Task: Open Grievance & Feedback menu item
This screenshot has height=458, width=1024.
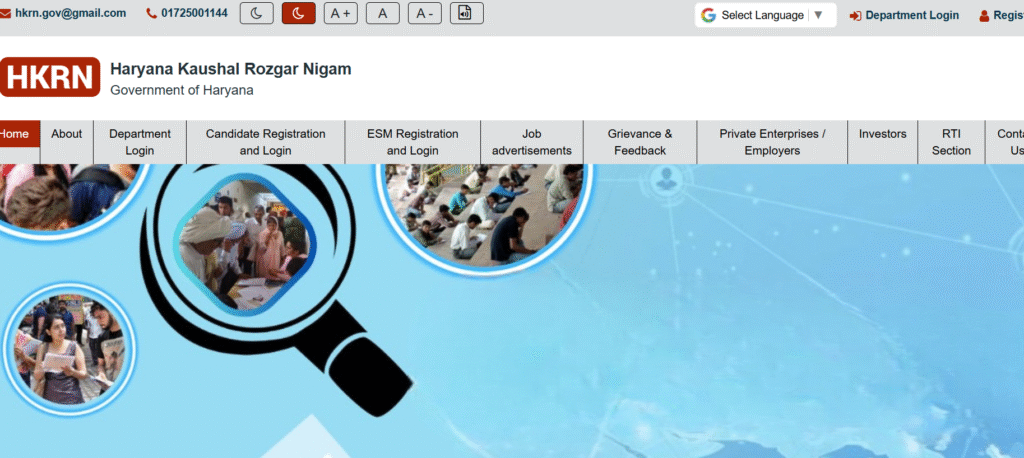Action: point(640,142)
